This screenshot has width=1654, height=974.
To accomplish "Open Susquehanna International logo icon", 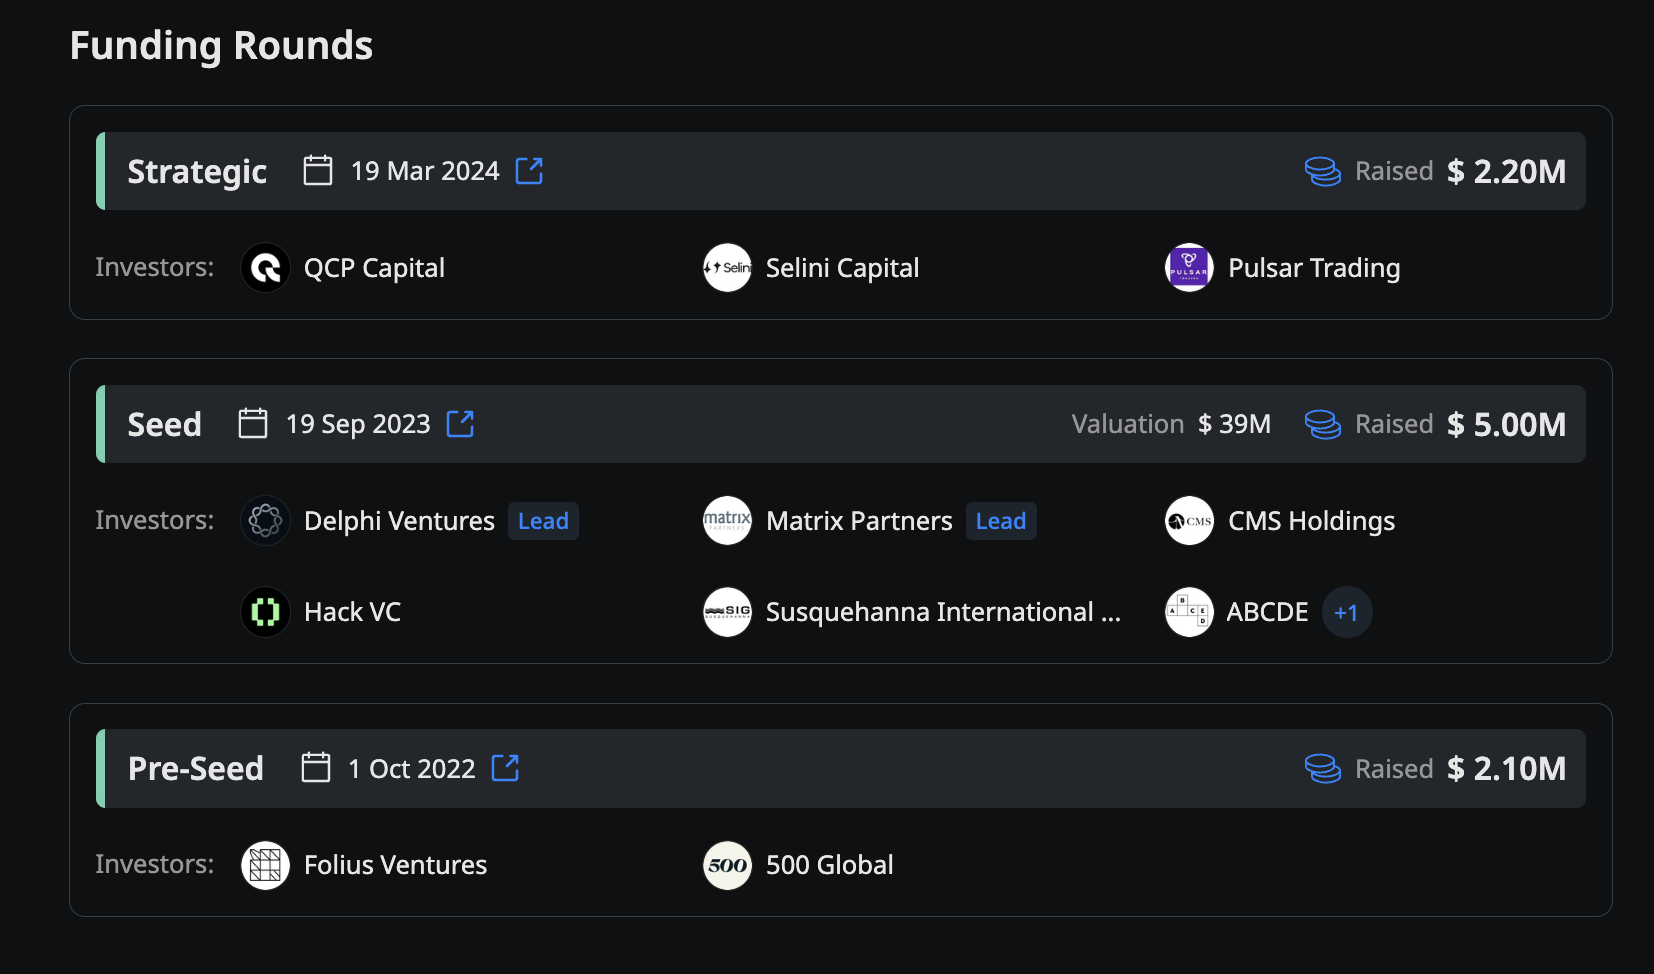I will point(728,612).
